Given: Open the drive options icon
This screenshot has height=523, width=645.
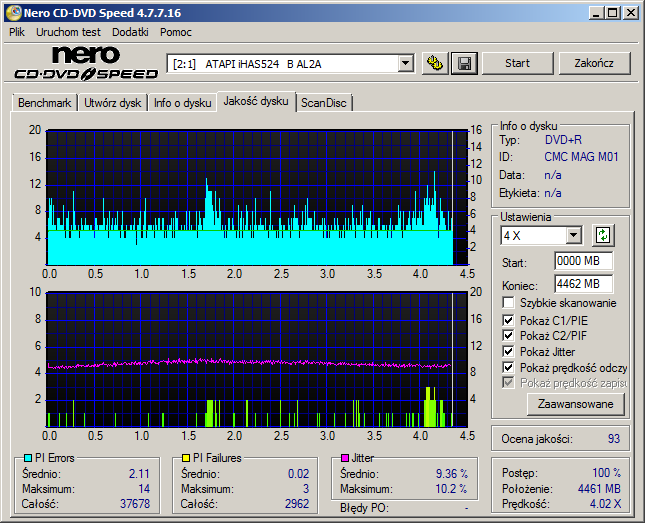Looking at the screenshot, I should 435,63.
